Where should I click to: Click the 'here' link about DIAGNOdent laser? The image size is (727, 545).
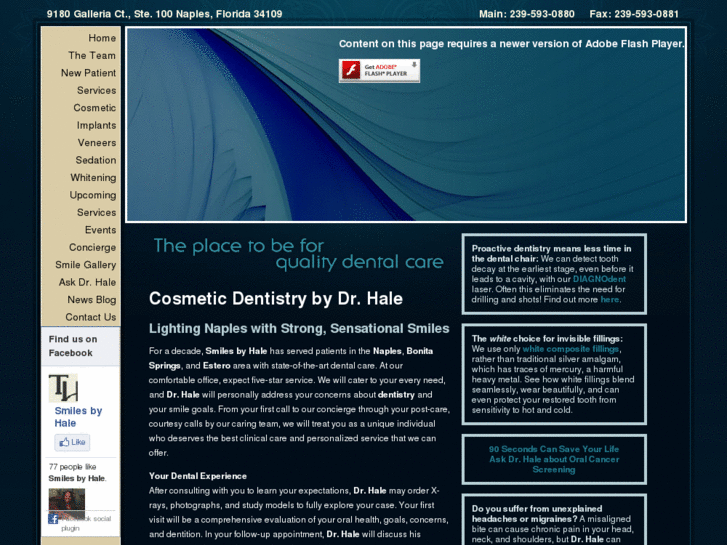tap(609, 300)
